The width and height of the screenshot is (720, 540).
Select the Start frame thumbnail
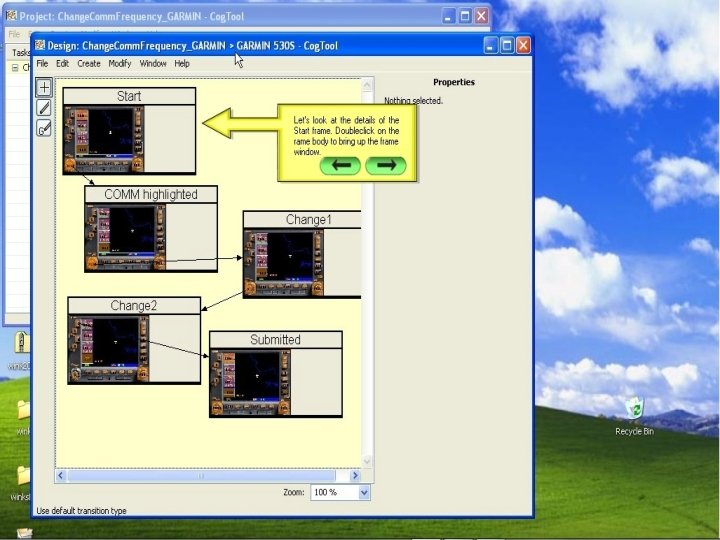click(104, 139)
